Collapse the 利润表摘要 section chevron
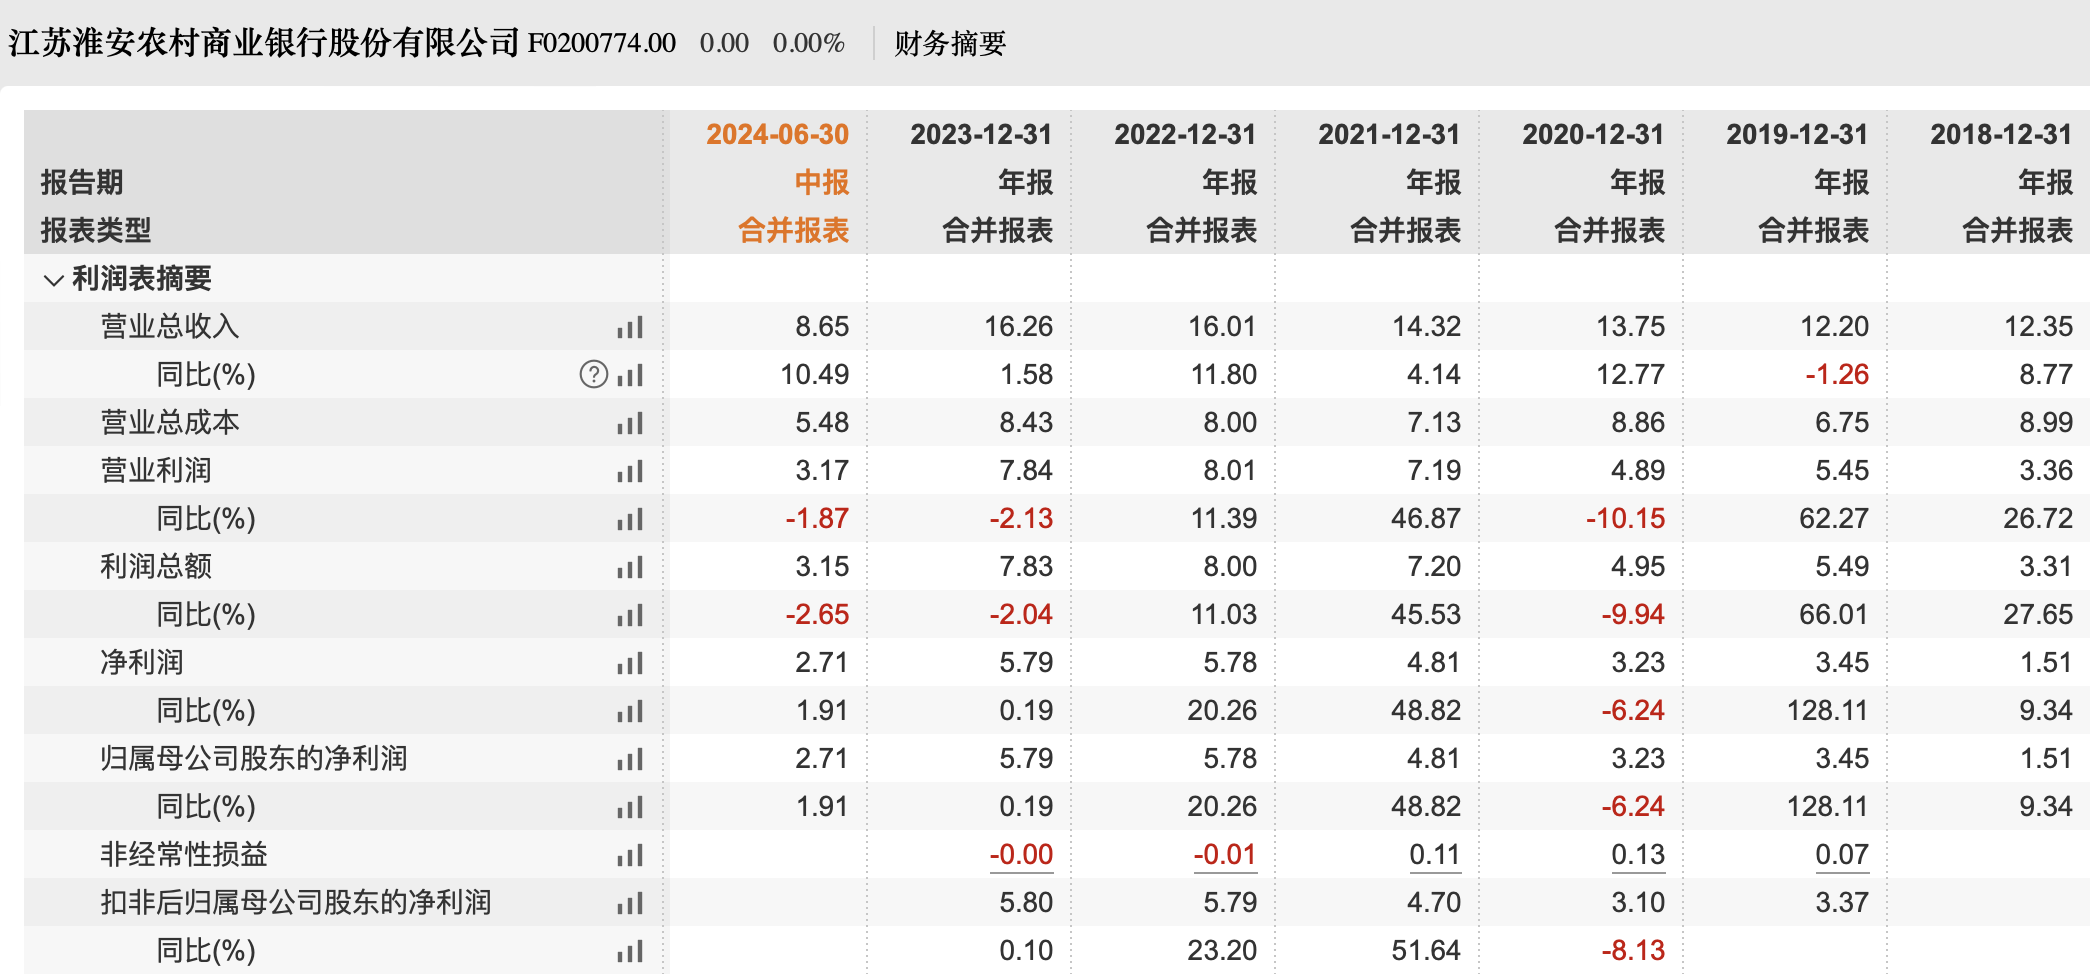Viewport: 2090px width, 974px height. pyautogui.click(x=54, y=280)
